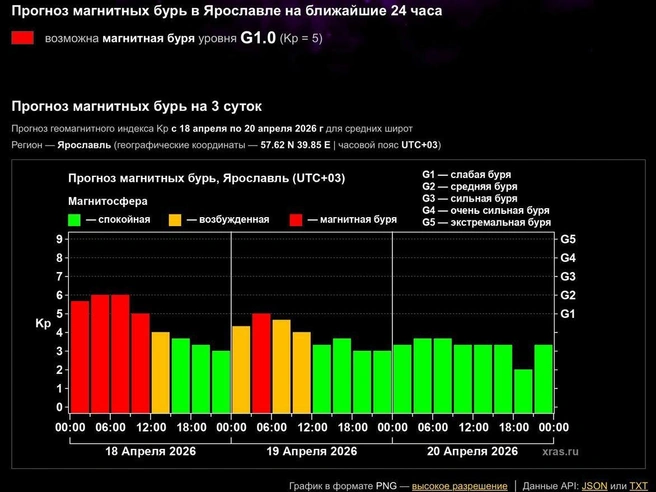This screenshot has width=656, height=492.
Task: Click the green спокойная legend swatch
Action: point(74,220)
